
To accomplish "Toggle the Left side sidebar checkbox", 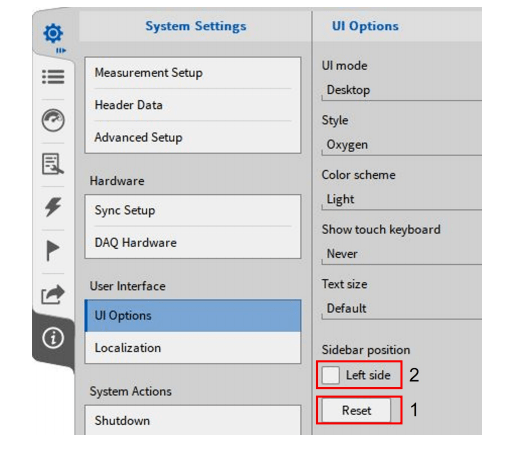I will click(331, 375).
